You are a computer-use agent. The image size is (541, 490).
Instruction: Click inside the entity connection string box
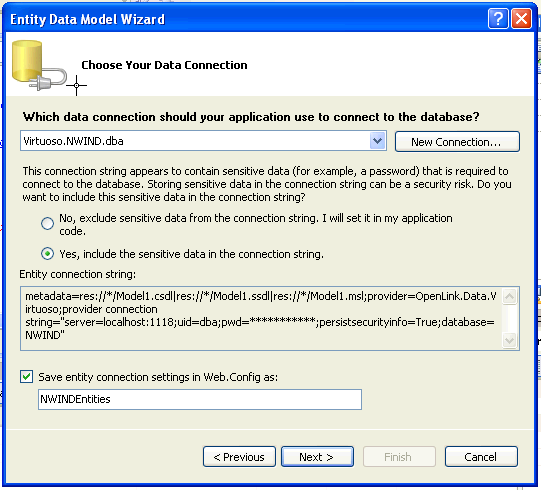point(261,318)
